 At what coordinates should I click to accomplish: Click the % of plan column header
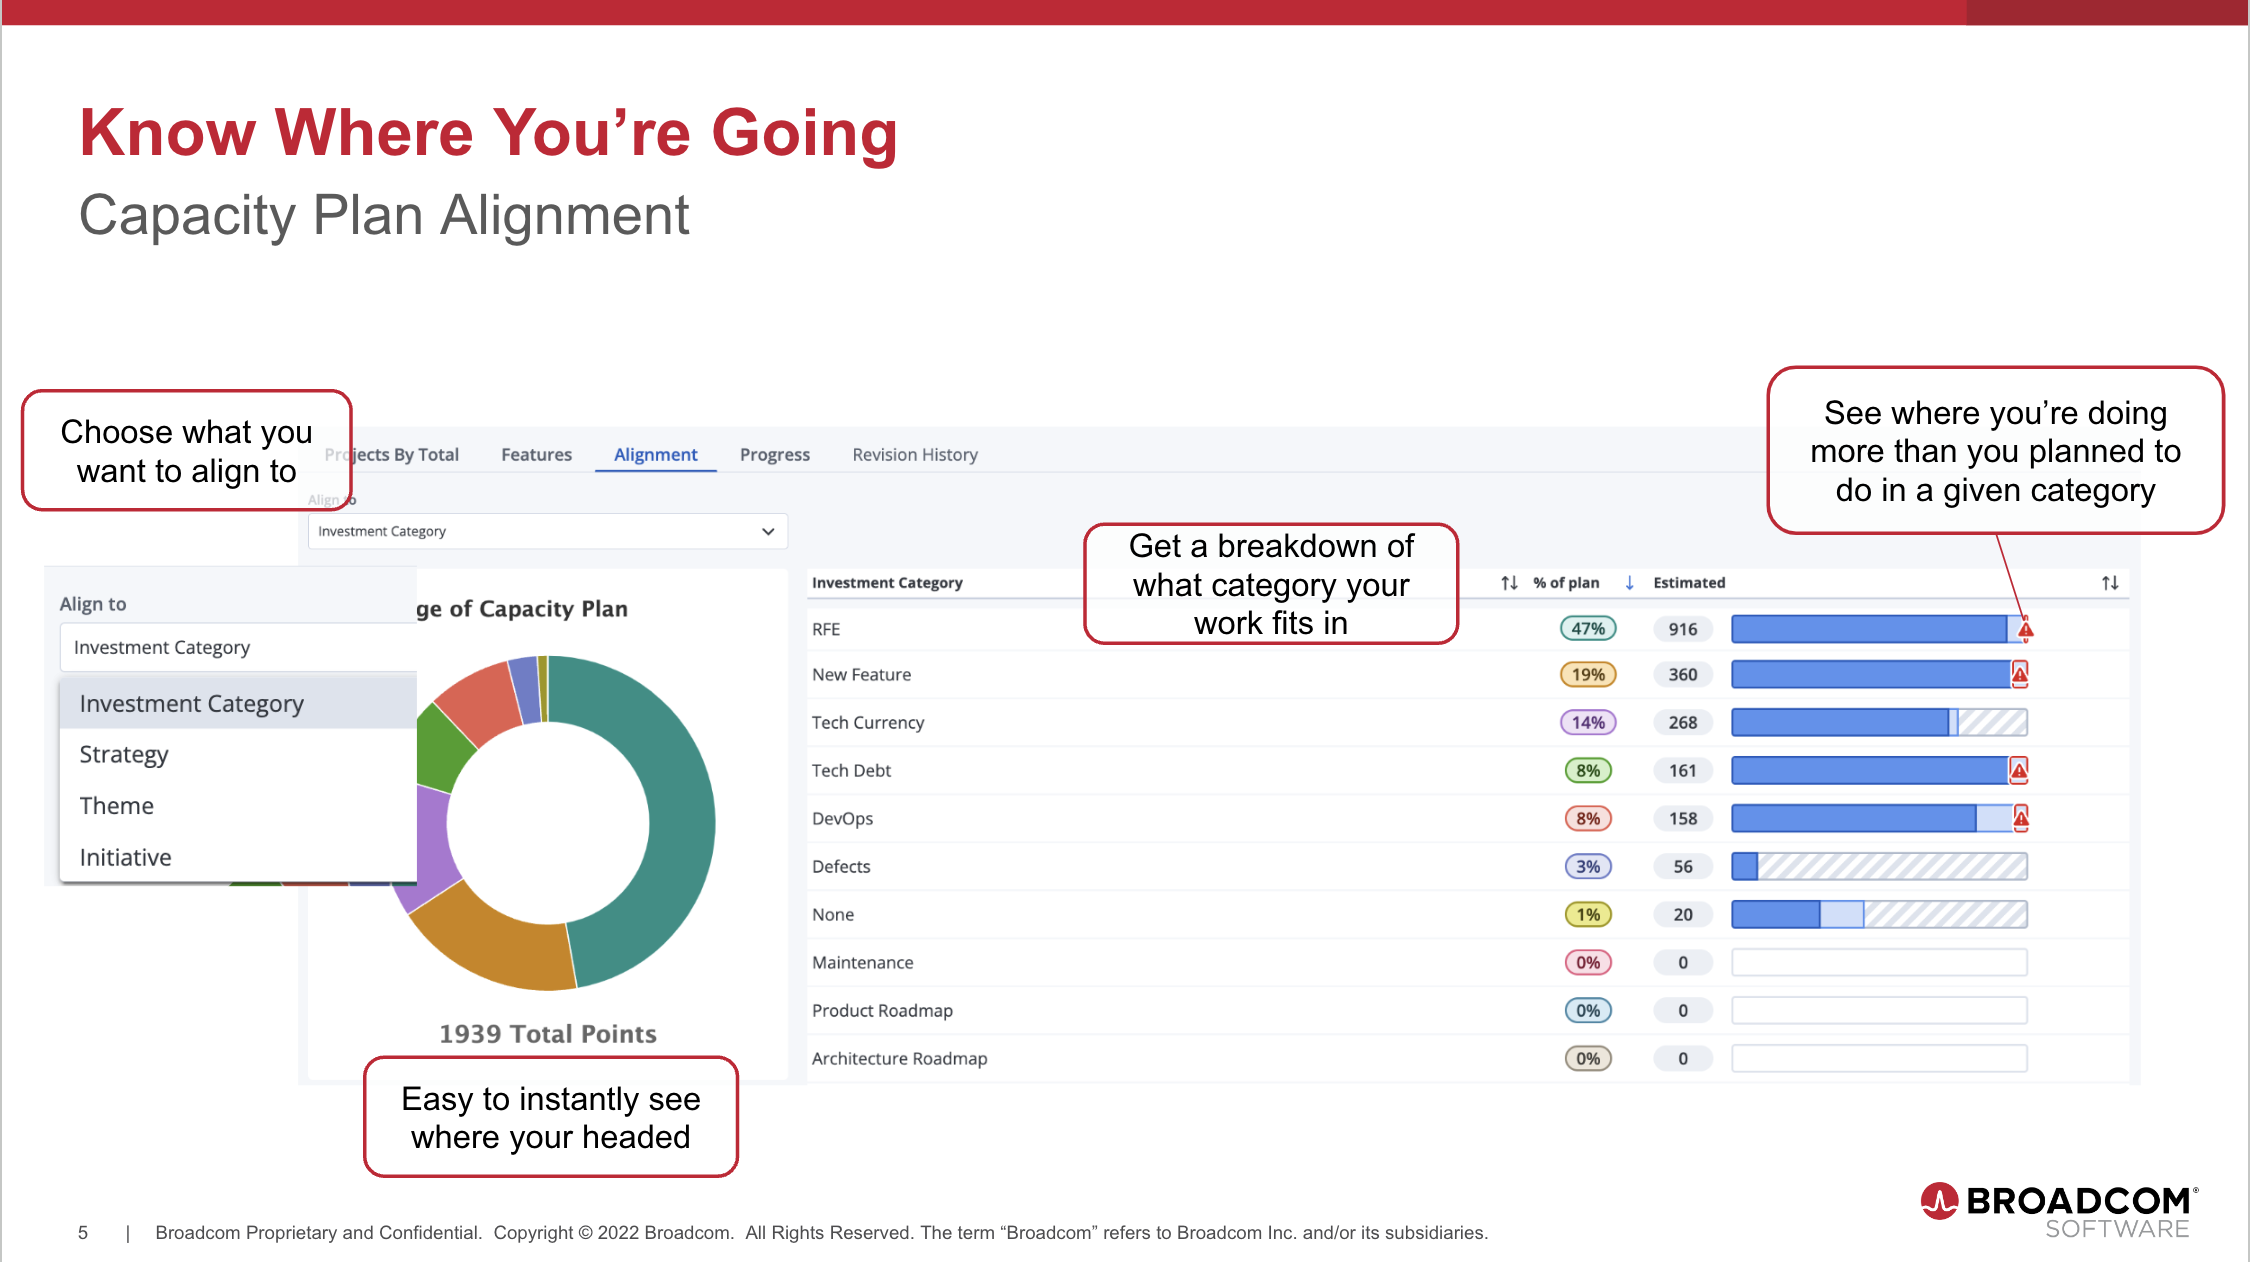click(1566, 583)
